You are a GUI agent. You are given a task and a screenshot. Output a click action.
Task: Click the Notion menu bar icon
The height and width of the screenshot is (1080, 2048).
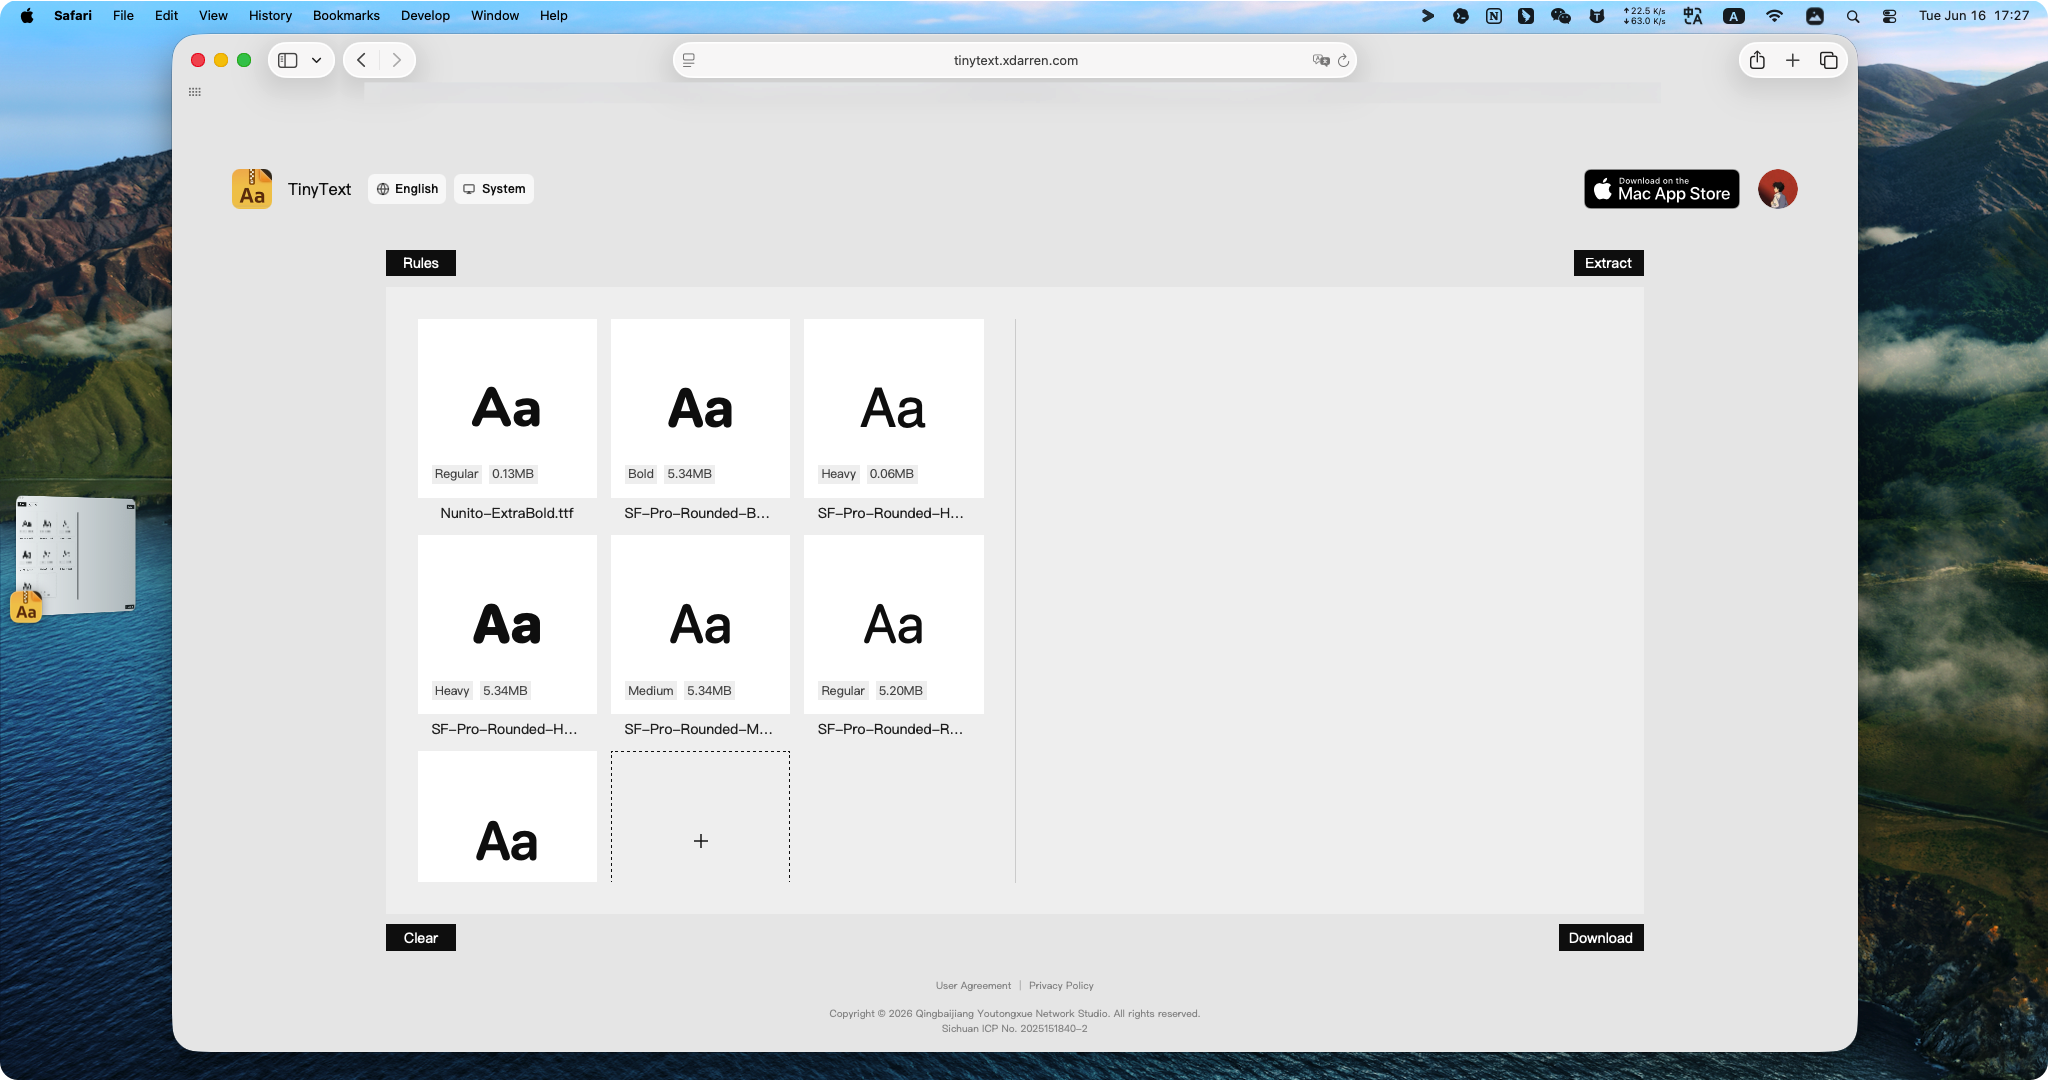(1494, 15)
